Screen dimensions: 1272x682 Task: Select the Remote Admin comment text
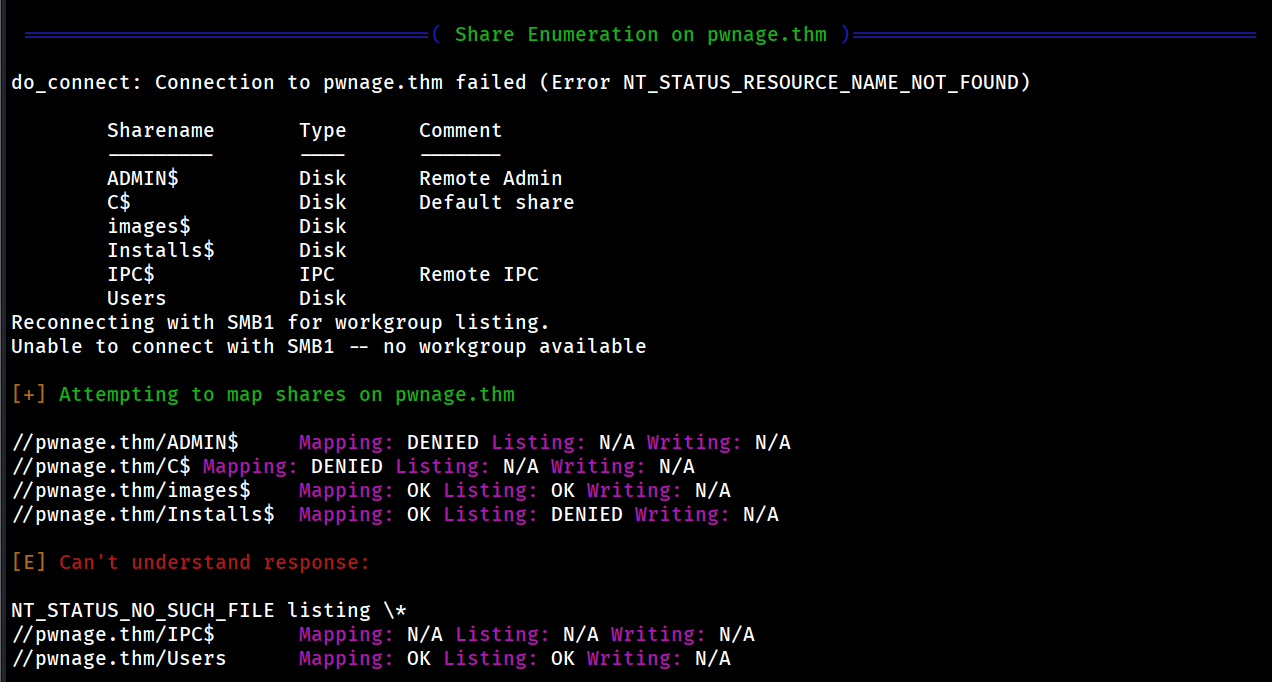pyautogui.click(x=490, y=179)
